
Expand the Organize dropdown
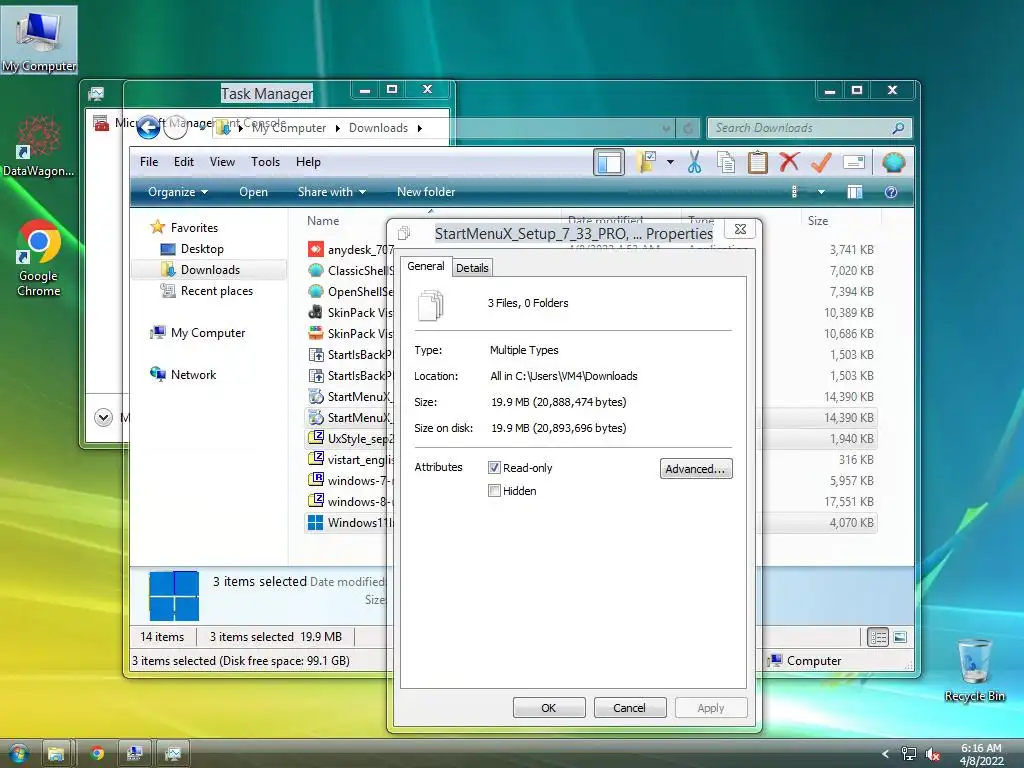(178, 192)
